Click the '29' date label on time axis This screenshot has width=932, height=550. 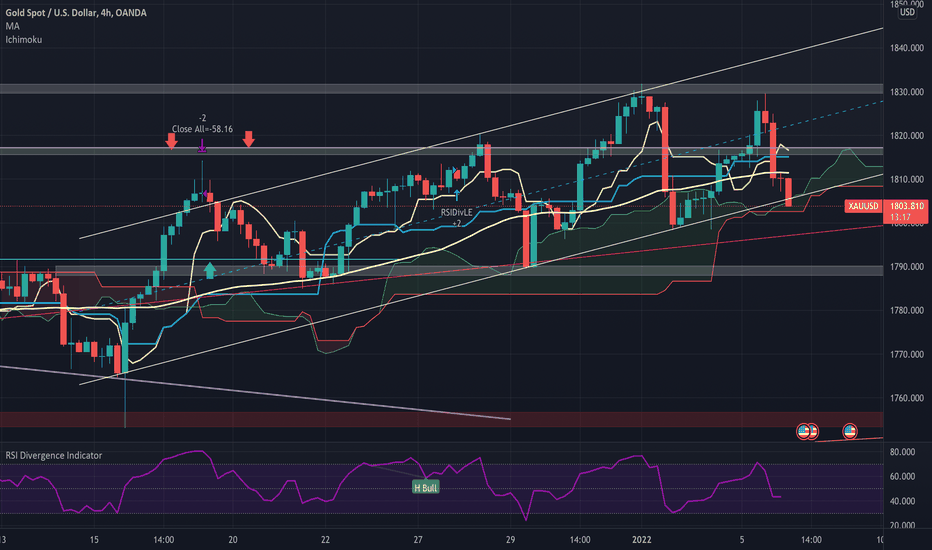pyautogui.click(x=511, y=540)
